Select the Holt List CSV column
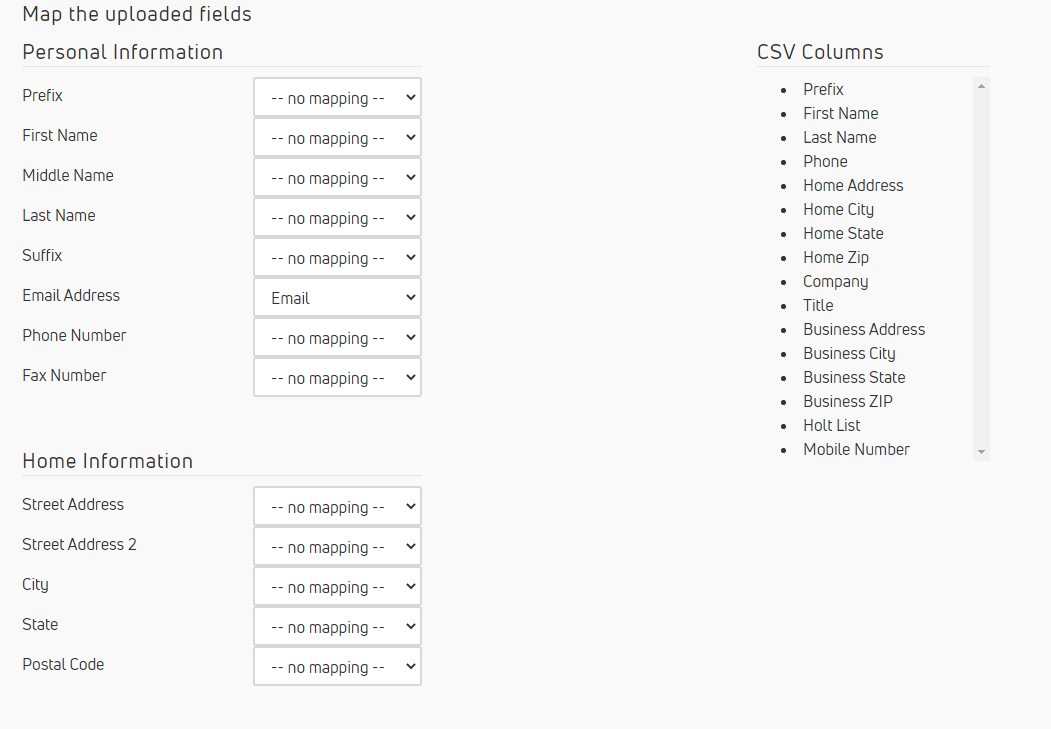 pos(831,425)
